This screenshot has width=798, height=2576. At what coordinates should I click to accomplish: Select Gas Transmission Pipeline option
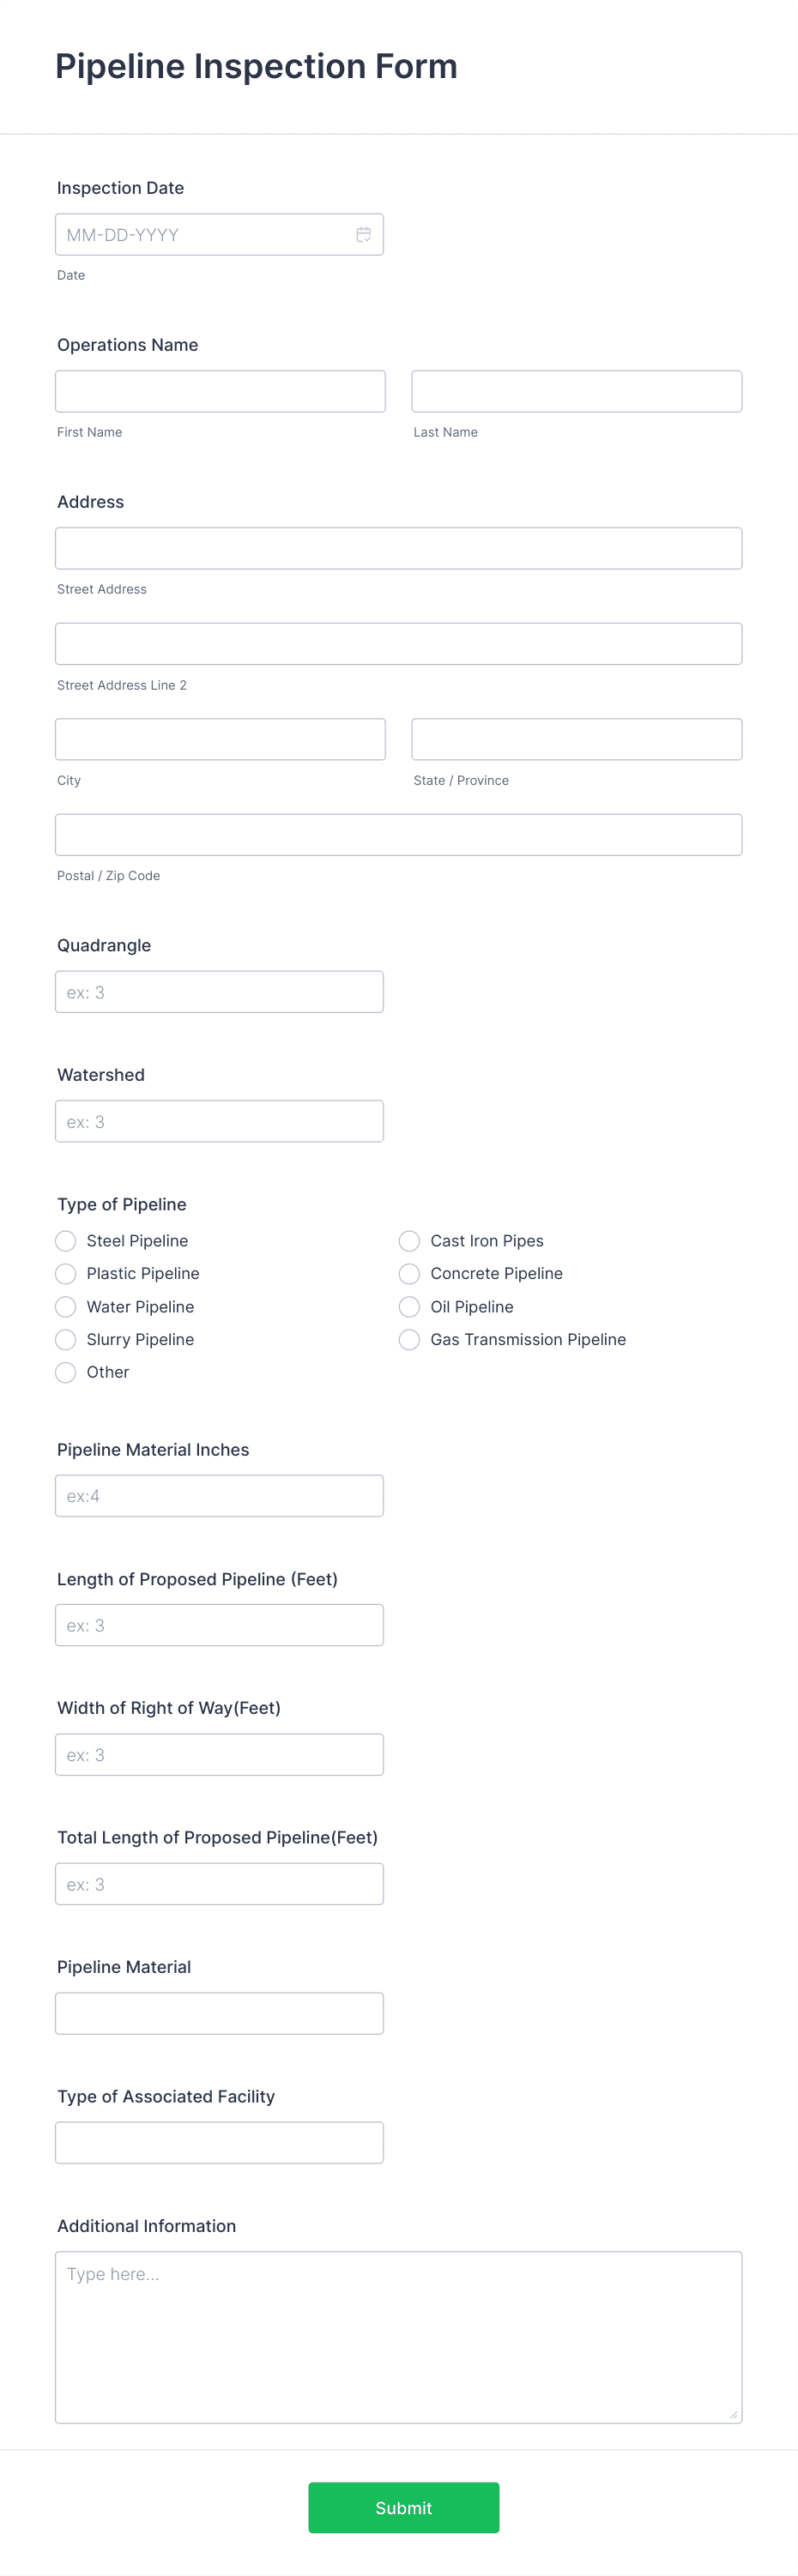[x=409, y=1339]
